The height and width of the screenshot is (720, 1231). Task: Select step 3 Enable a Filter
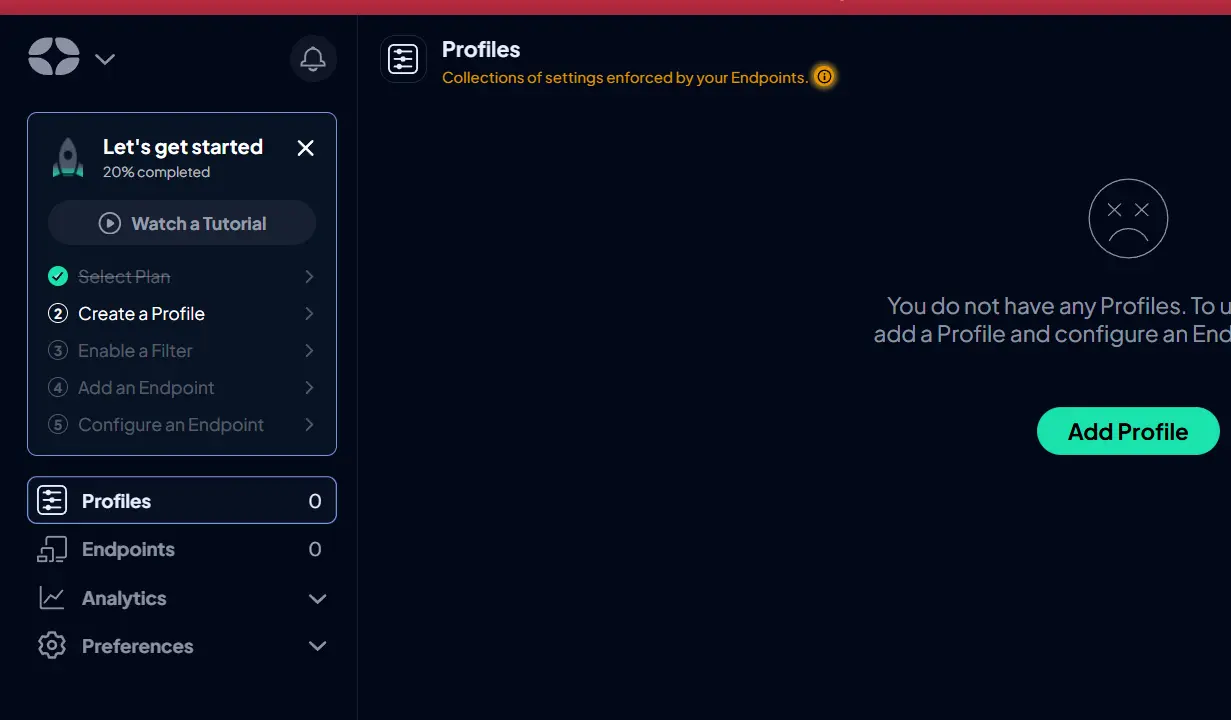[x=182, y=351]
